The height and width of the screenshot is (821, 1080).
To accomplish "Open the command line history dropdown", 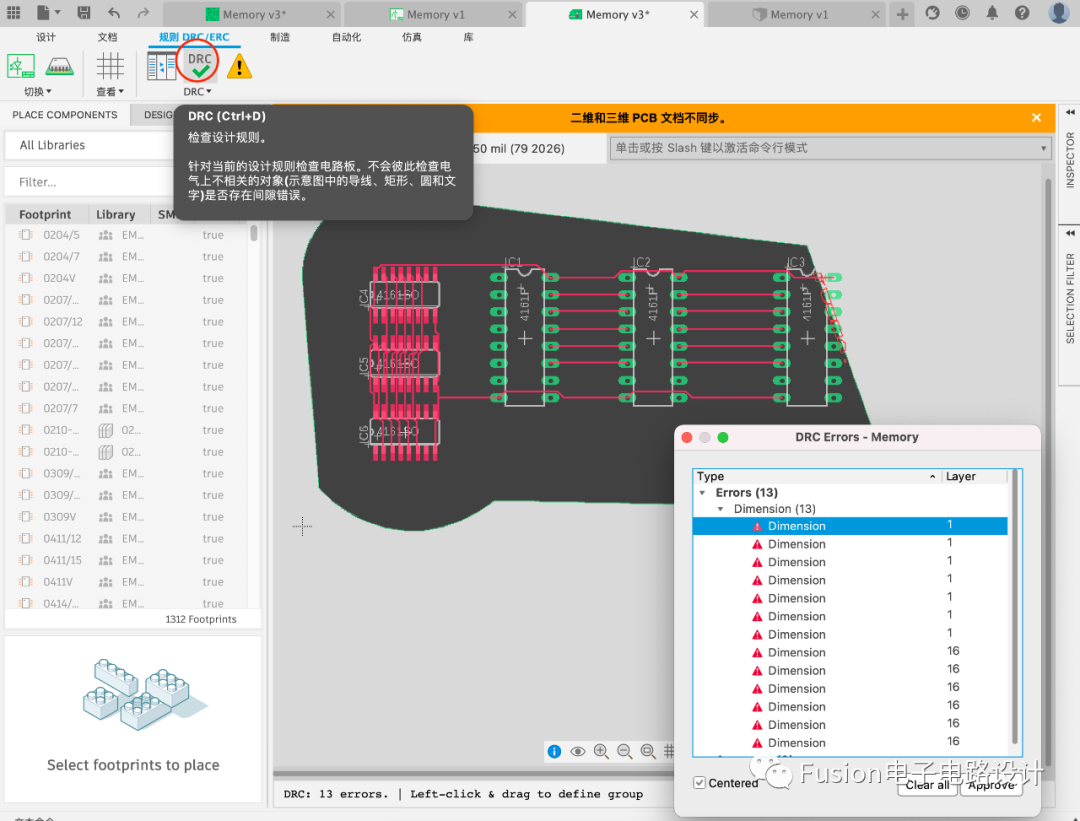I will [1043, 148].
